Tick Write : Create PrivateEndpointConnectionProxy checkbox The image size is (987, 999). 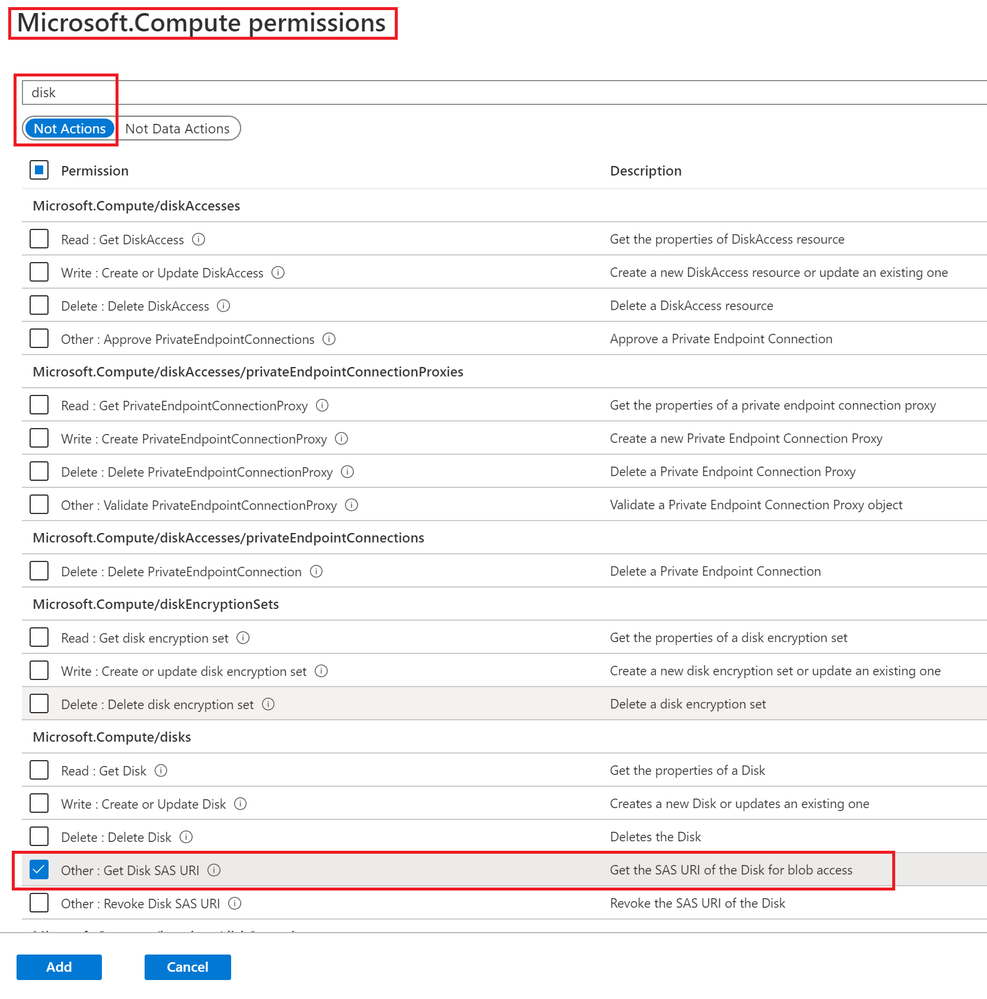point(39,438)
